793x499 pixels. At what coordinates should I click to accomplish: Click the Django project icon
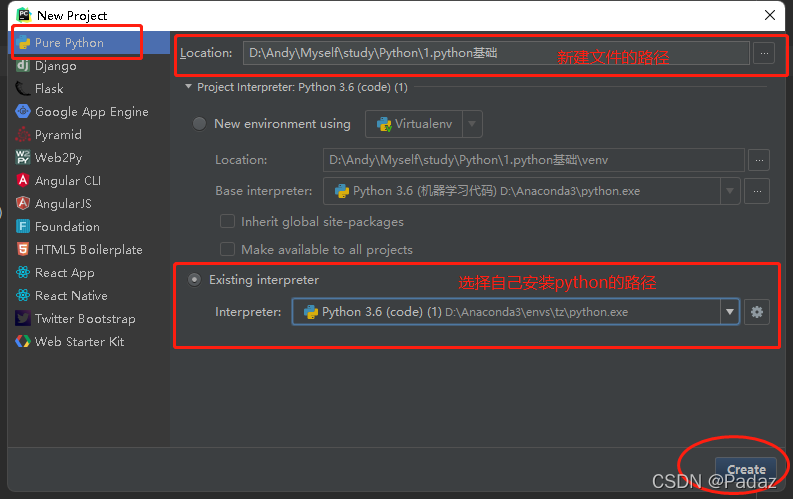23,65
